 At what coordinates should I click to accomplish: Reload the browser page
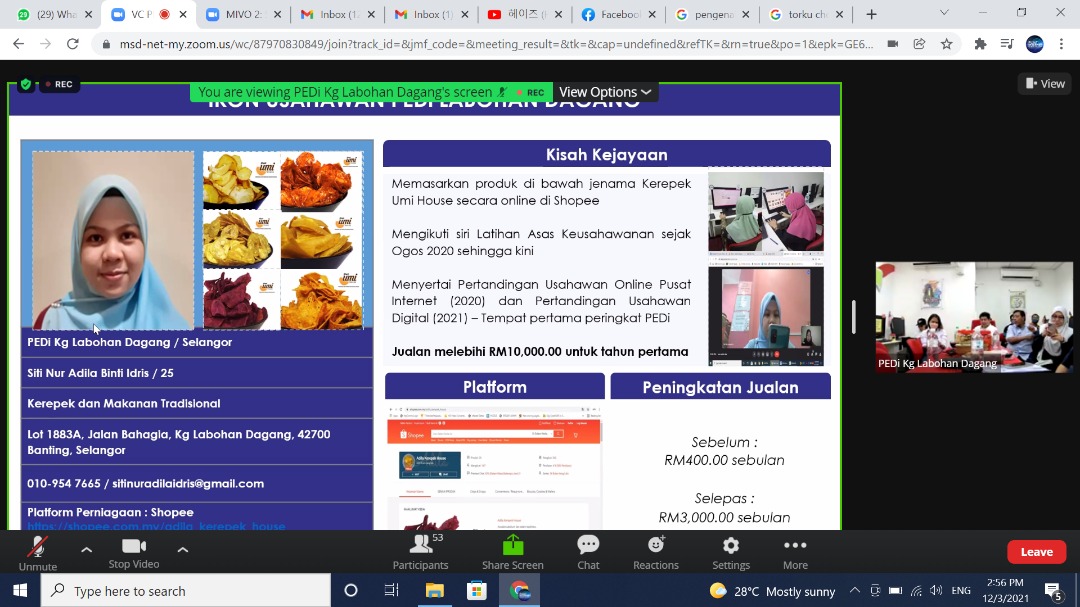click(x=72, y=44)
